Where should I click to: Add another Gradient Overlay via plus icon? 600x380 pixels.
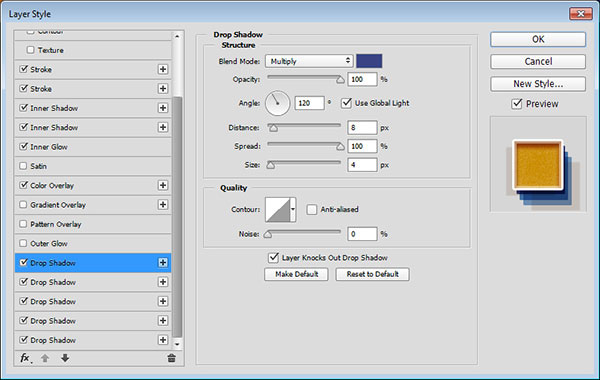(163, 205)
